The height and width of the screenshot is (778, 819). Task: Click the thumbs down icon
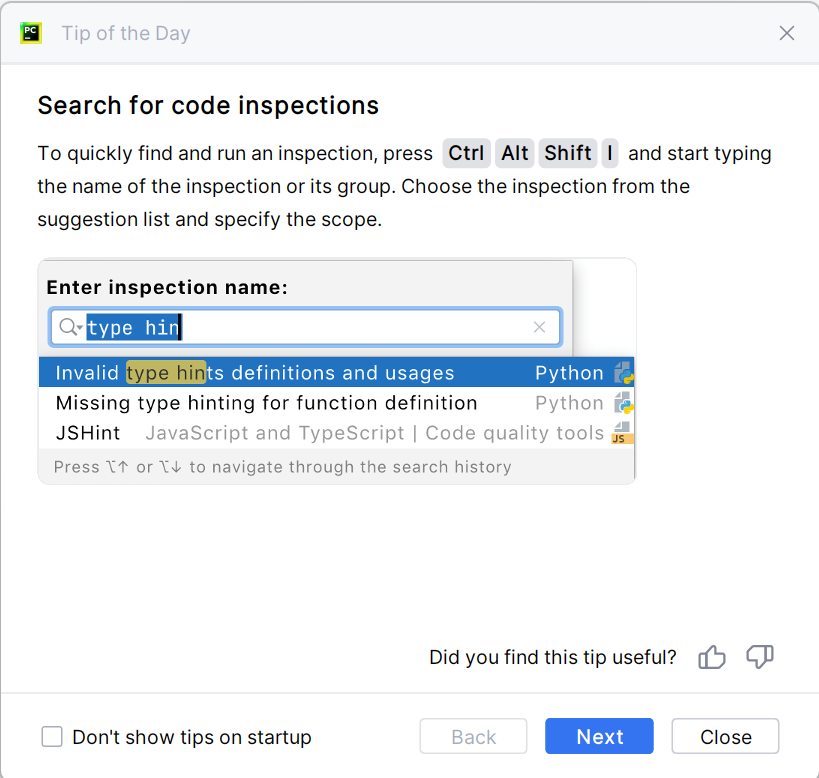760,657
